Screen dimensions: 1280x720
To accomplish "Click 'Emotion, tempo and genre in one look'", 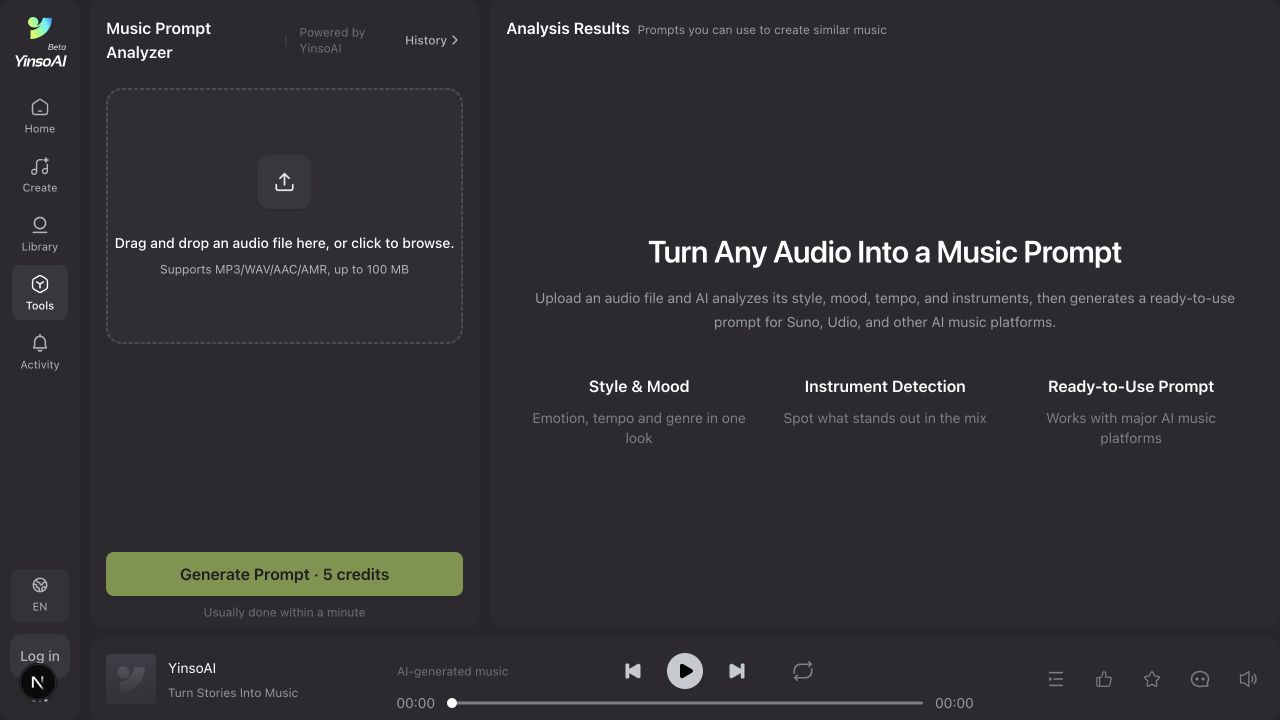I will (x=639, y=428).
